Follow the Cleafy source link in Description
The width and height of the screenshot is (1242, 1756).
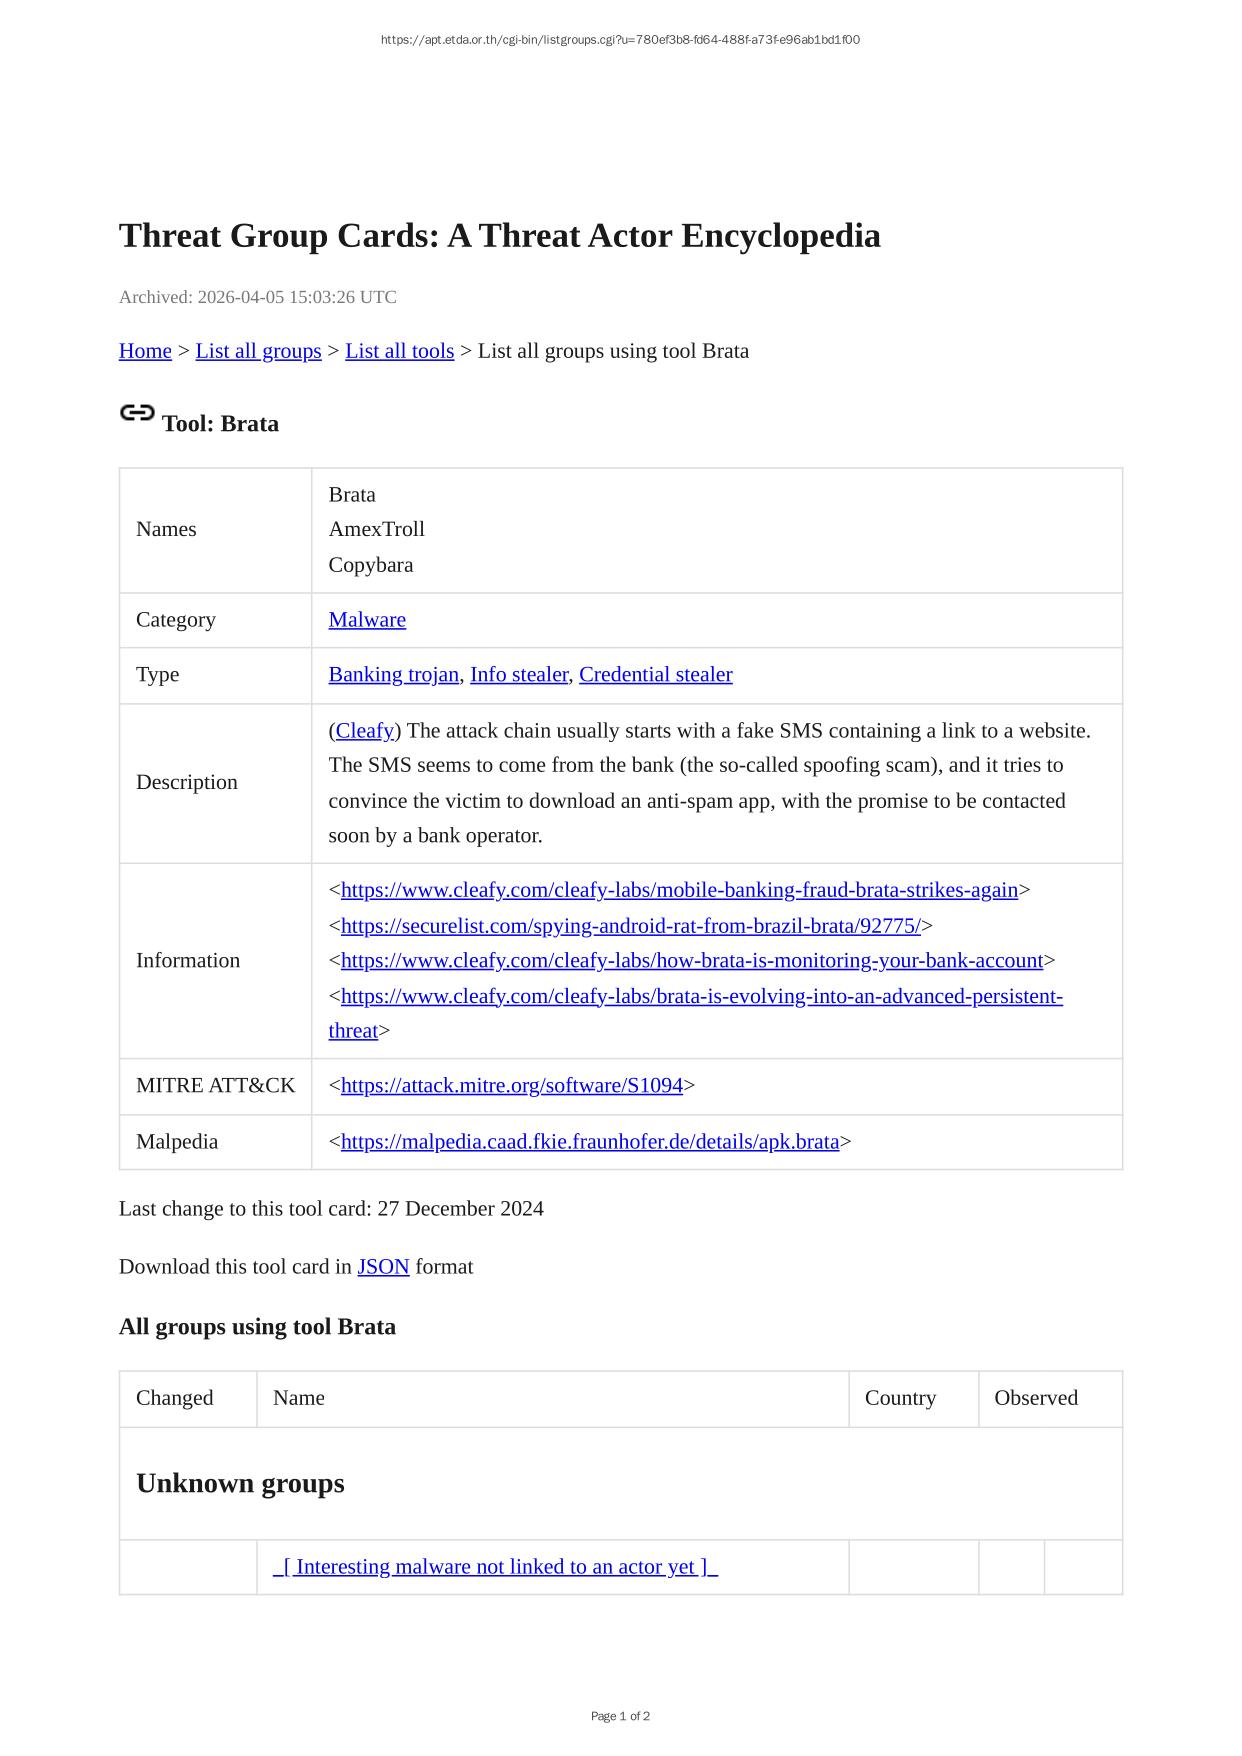pos(364,731)
